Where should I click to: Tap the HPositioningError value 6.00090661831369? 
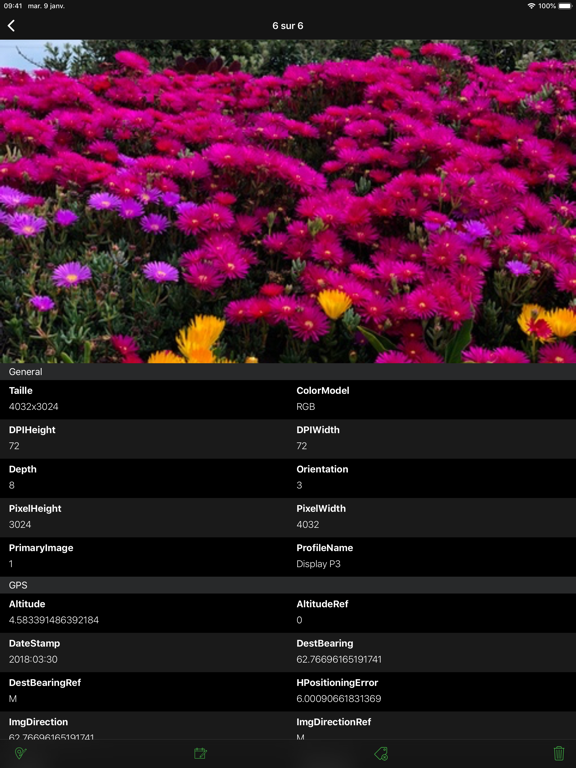pyautogui.click(x=338, y=698)
